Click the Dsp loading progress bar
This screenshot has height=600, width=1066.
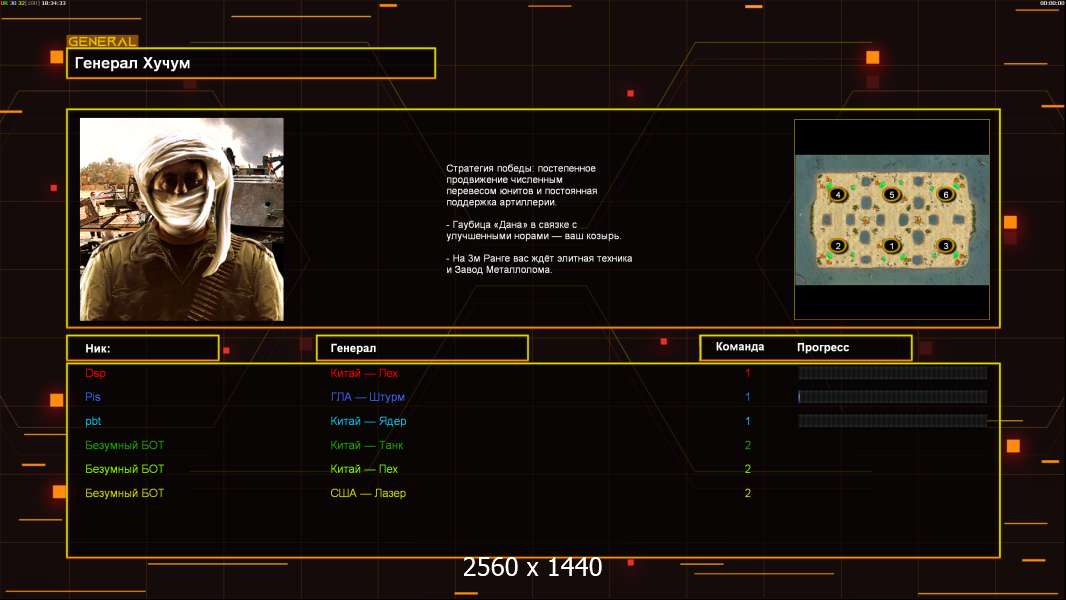(x=893, y=372)
